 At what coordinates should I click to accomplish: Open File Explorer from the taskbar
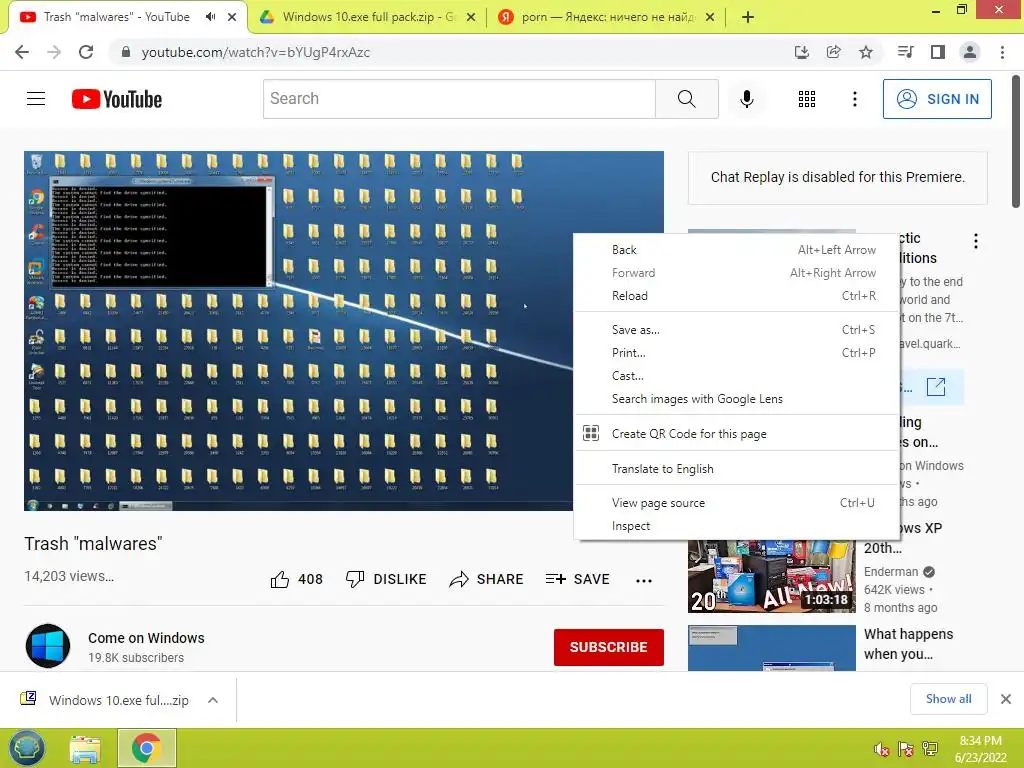click(x=85, y=749)
